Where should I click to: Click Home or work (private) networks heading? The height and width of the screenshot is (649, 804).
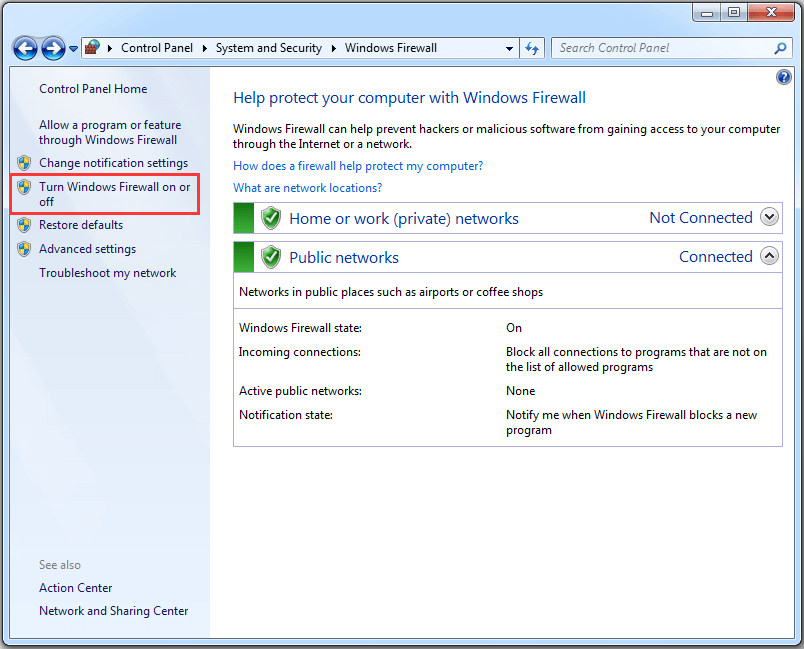(404, 218)
